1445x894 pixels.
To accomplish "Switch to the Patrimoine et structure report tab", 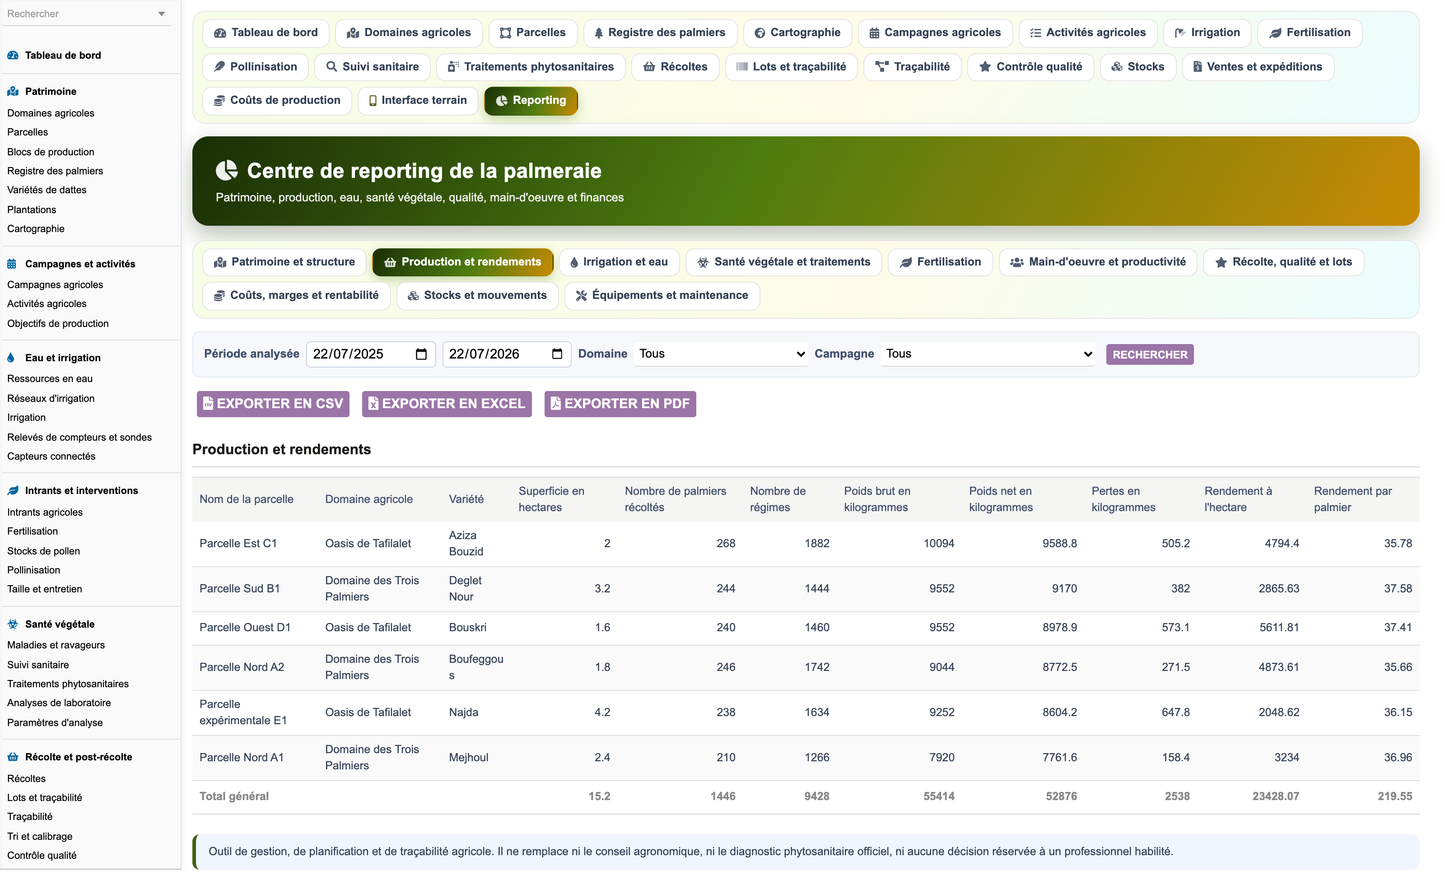I will [285, 262].
